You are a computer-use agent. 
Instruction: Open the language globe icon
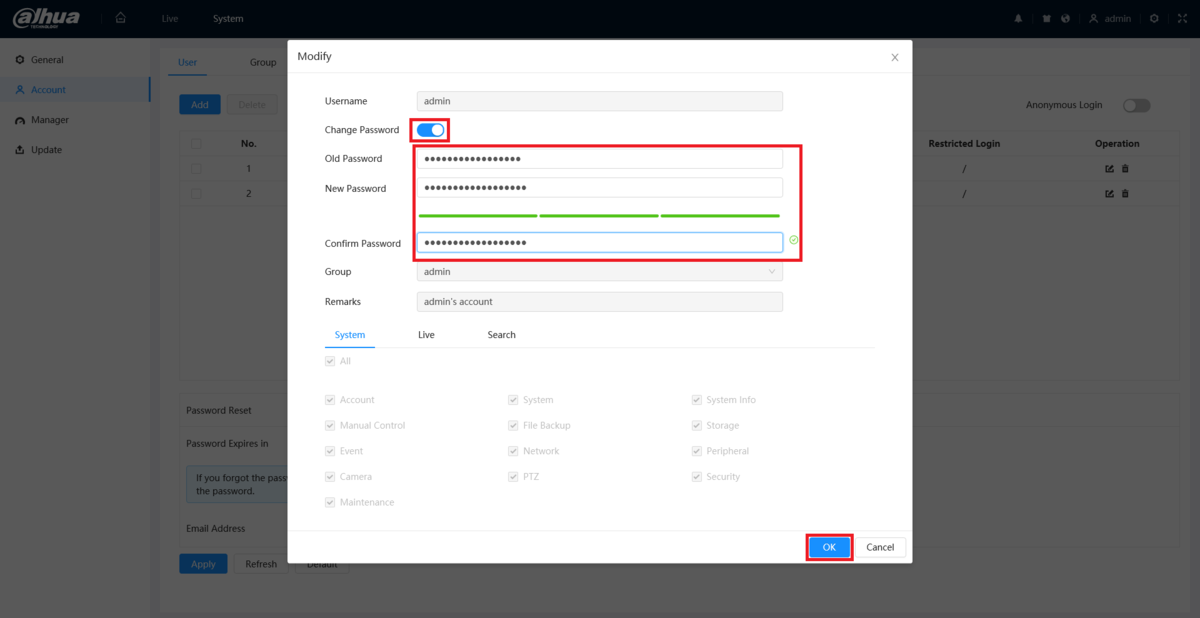click(1066, 18)
